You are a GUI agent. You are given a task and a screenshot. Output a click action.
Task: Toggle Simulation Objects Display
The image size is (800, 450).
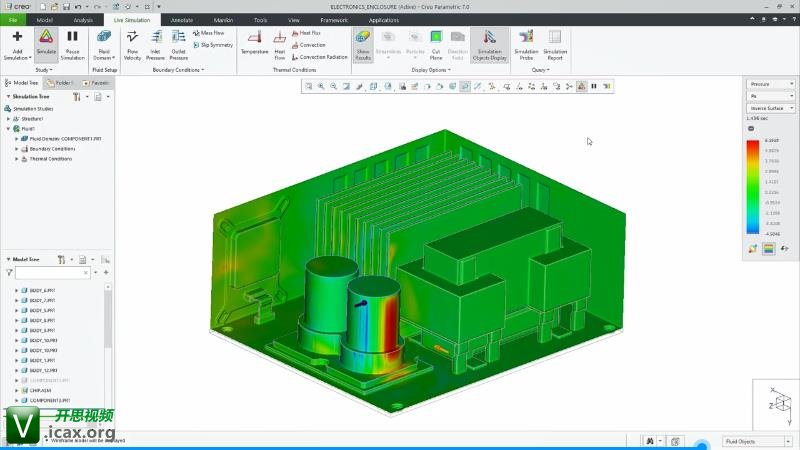click(x=490, y=44)
